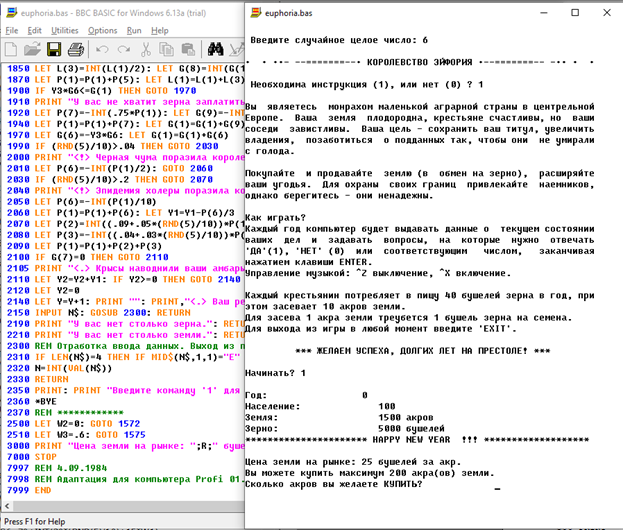Viewport: 624px width, 531px height.
Task: Click the 'Зерно: 5000 бушелей' output line
Action: click(345, 429)
